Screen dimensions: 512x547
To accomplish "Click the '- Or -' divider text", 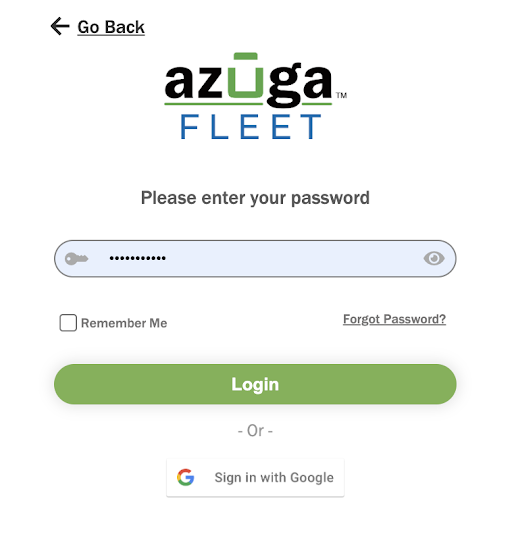I will click(255, 431).
